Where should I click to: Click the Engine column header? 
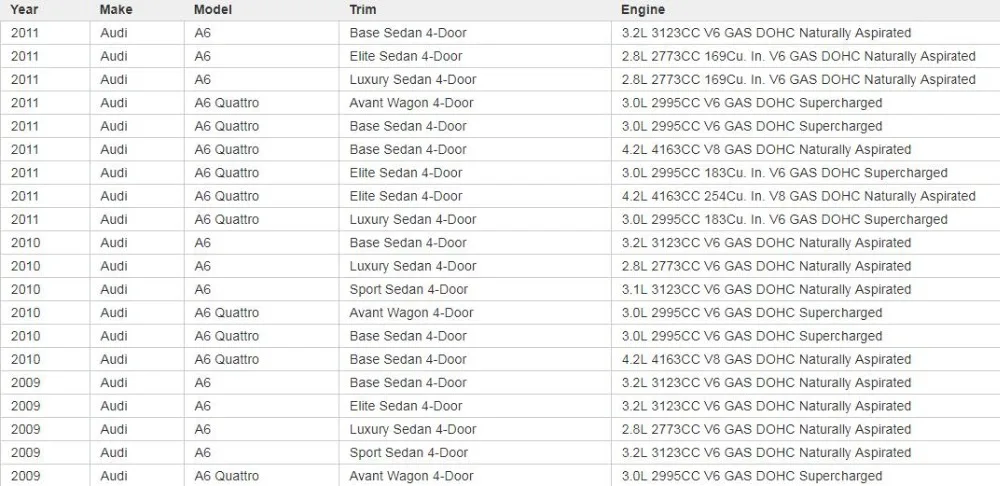click(805, 10)
